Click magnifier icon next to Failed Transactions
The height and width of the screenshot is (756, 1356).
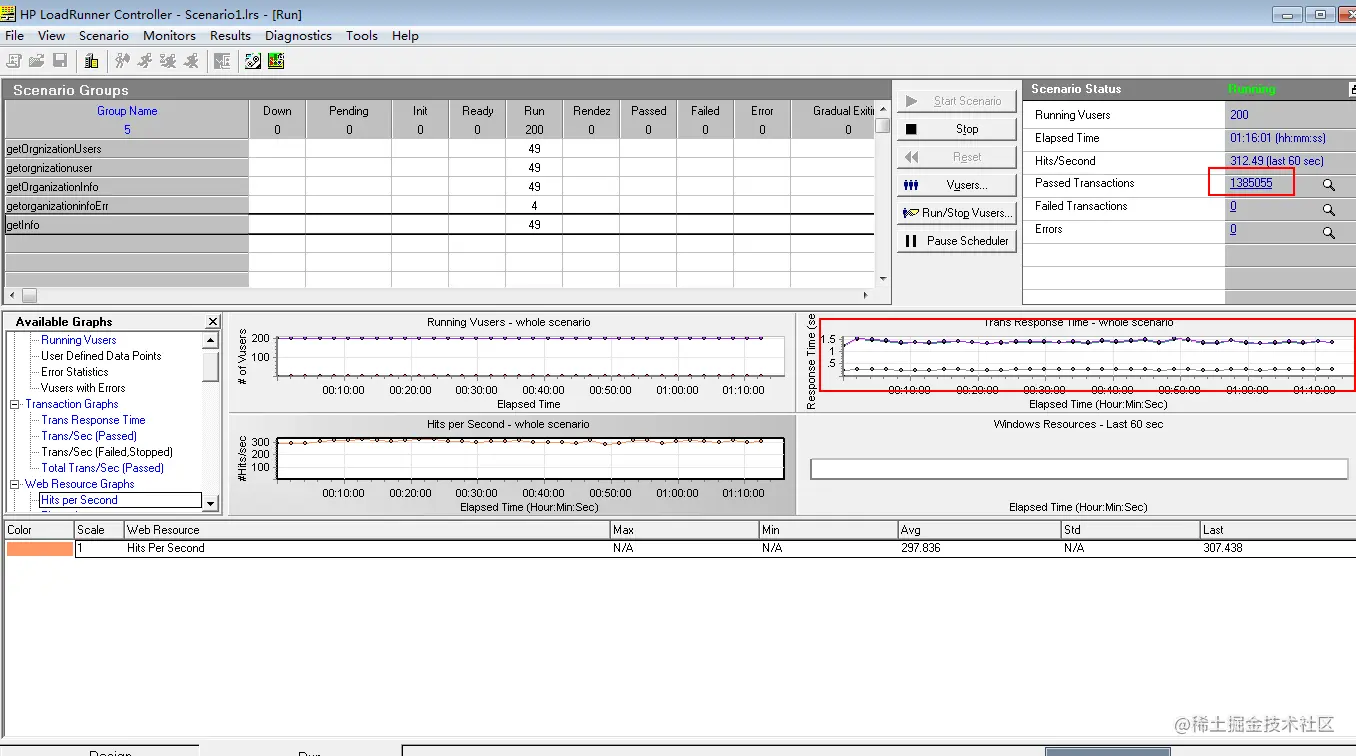pyautogui.click(x=1329, y=209)
